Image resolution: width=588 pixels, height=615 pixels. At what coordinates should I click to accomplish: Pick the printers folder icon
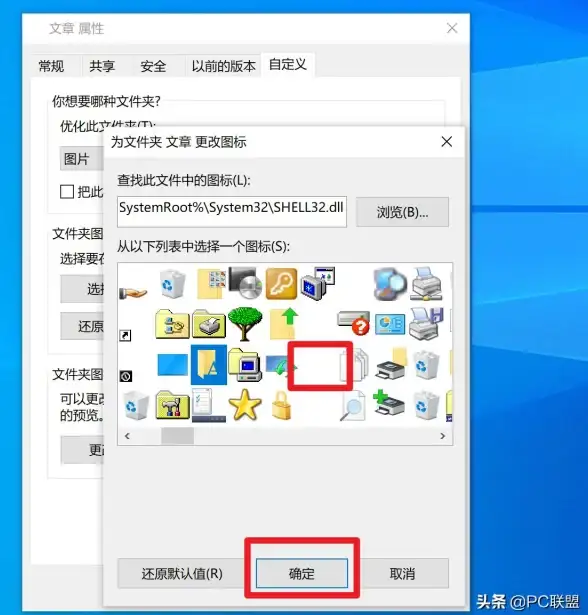(x=209, y=324)
